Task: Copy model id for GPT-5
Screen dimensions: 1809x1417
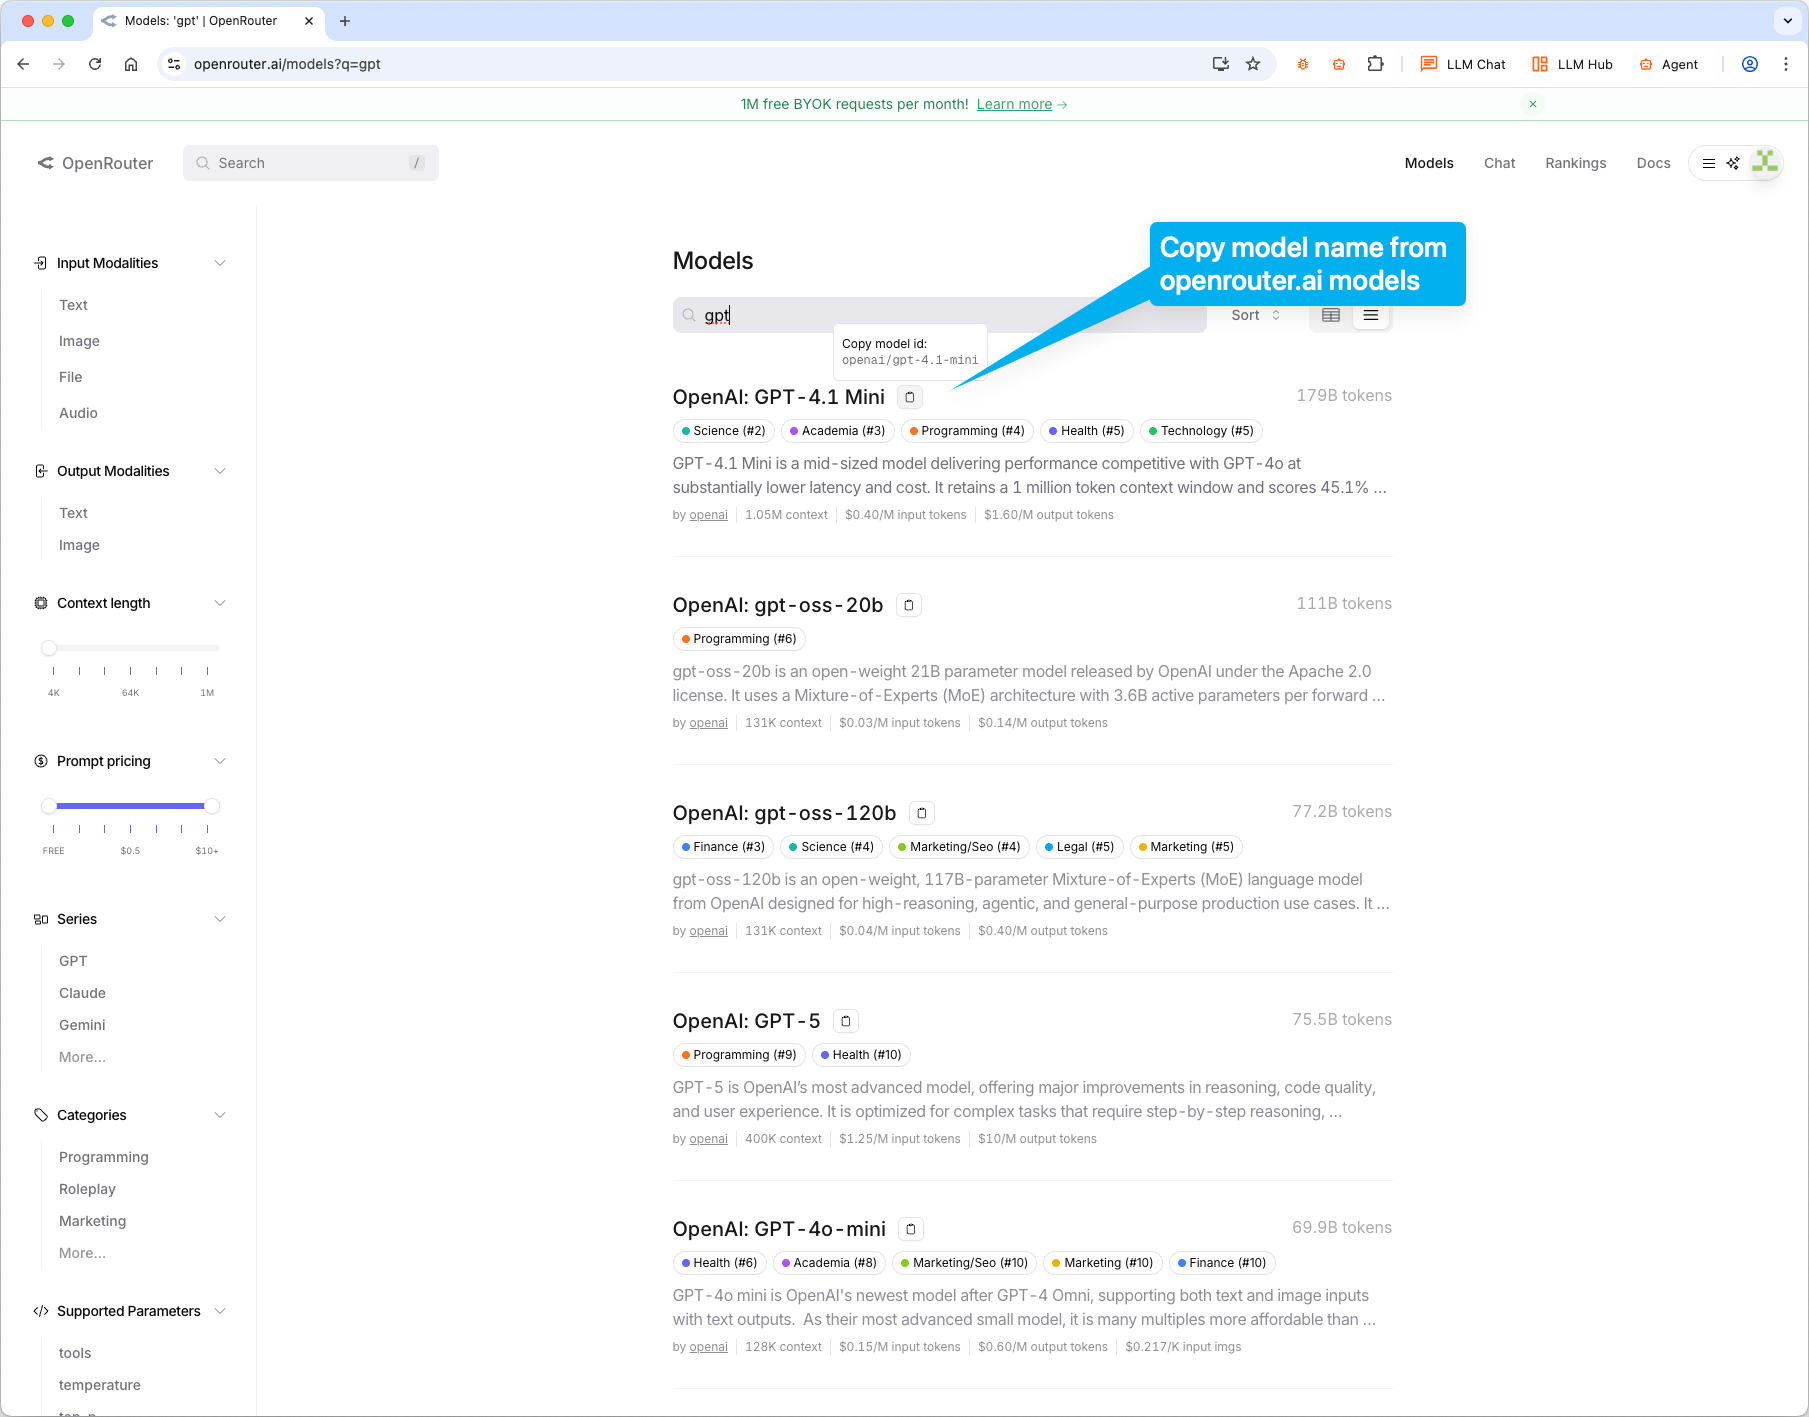Action: point(846,1021)
